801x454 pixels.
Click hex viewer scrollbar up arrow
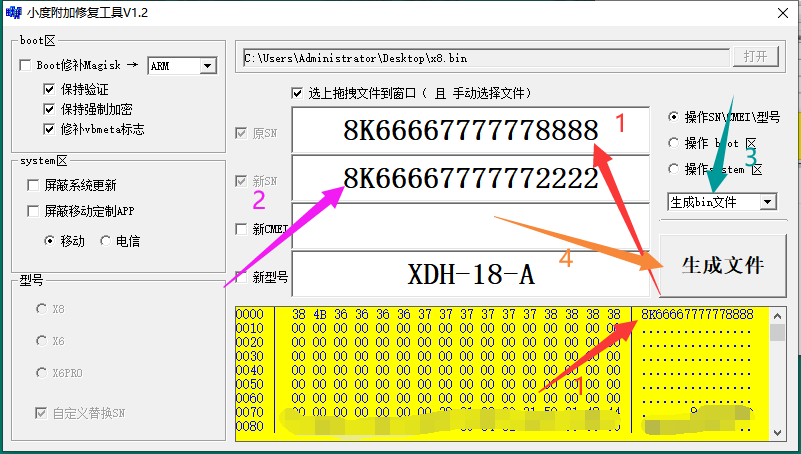pos(777,316)
